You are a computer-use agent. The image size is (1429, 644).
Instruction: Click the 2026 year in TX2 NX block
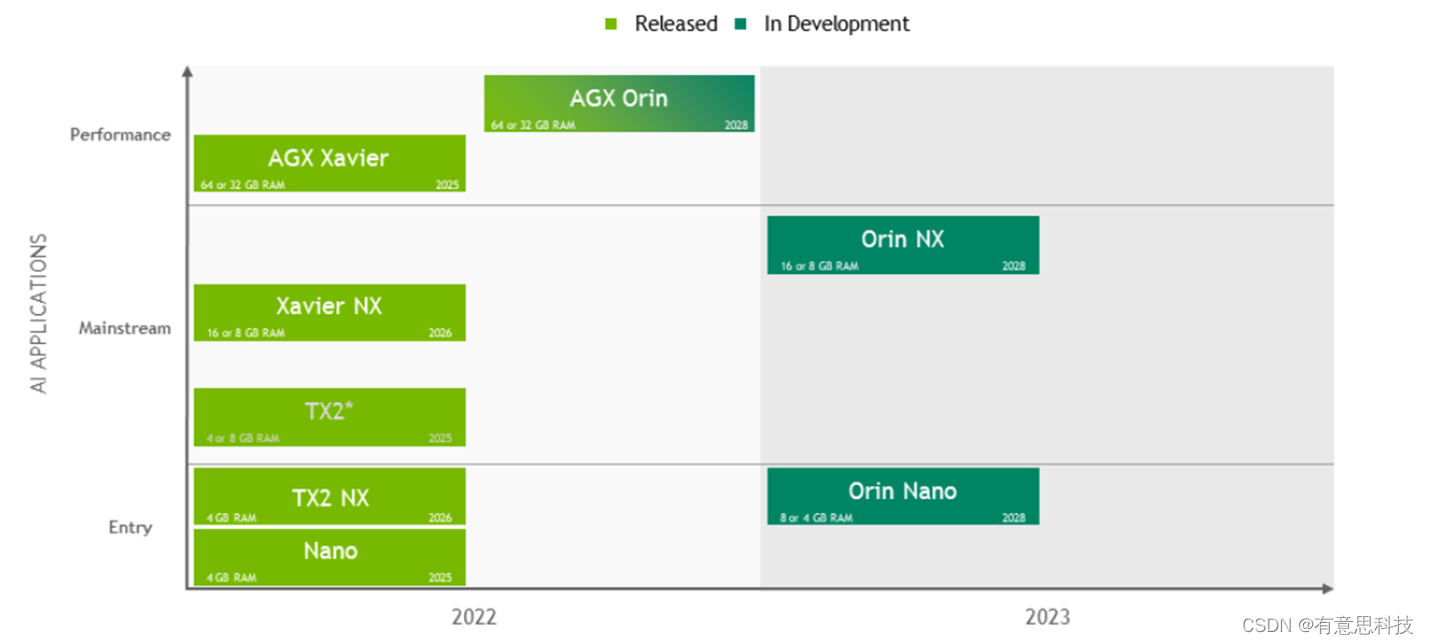pyautogui.click(x=440, y=518)
